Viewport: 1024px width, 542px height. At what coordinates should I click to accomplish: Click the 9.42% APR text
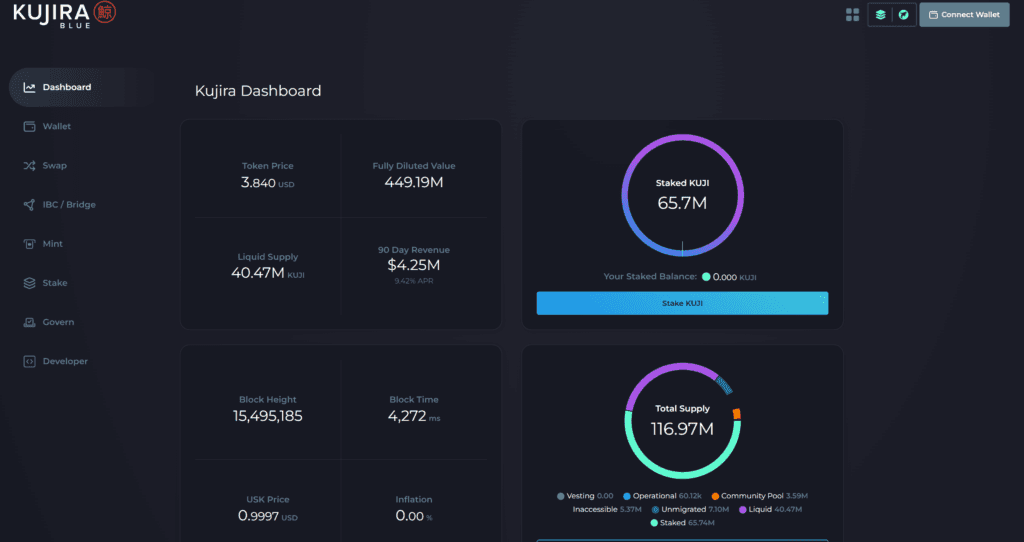pyautogui.click(x=413, y=281)
